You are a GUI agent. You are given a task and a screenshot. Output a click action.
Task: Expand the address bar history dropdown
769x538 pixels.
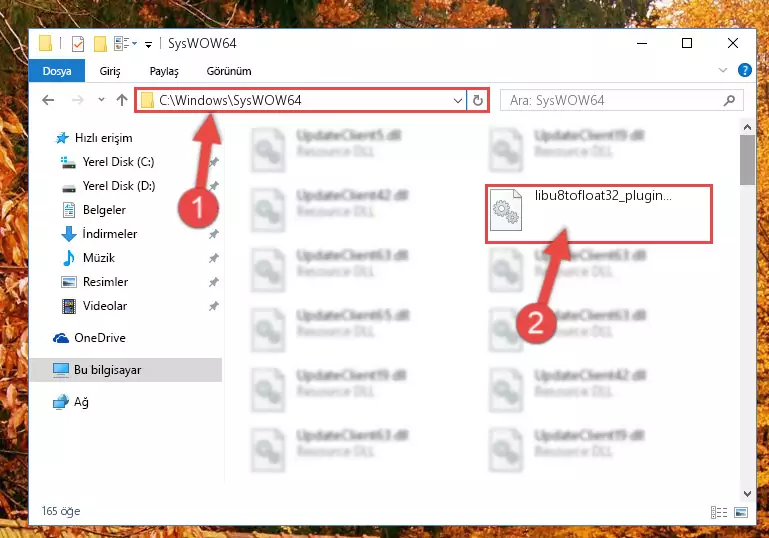(458, 101)
